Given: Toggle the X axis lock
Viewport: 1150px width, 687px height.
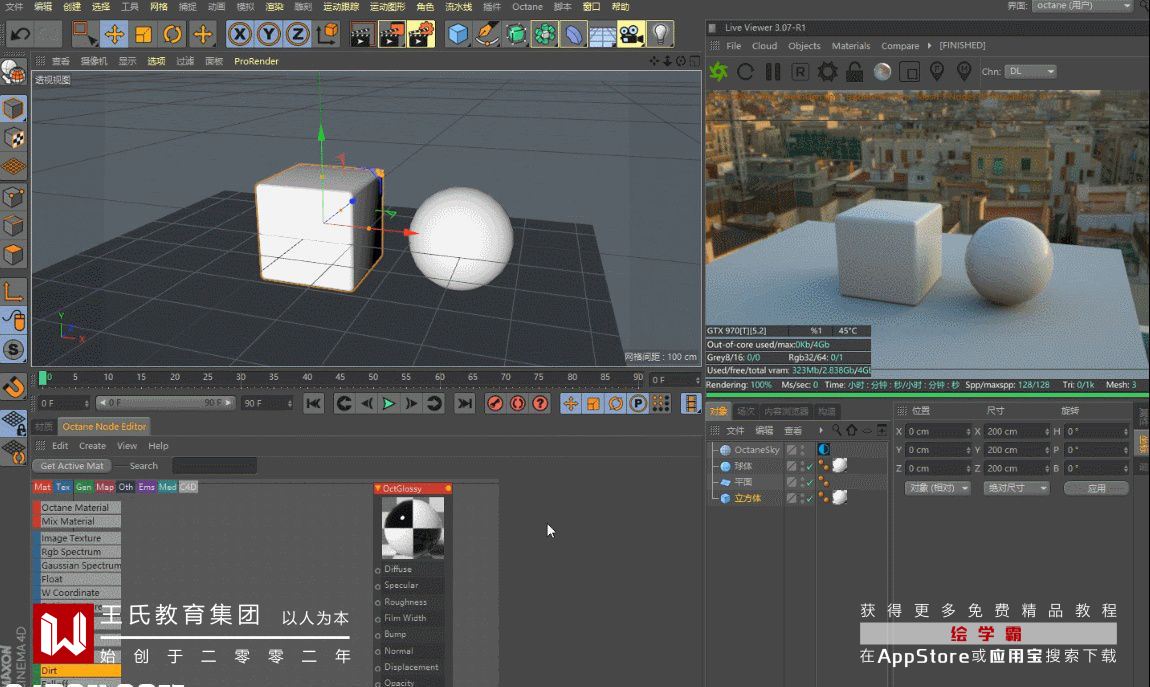Looking at the screenshot, I should 239,35.
